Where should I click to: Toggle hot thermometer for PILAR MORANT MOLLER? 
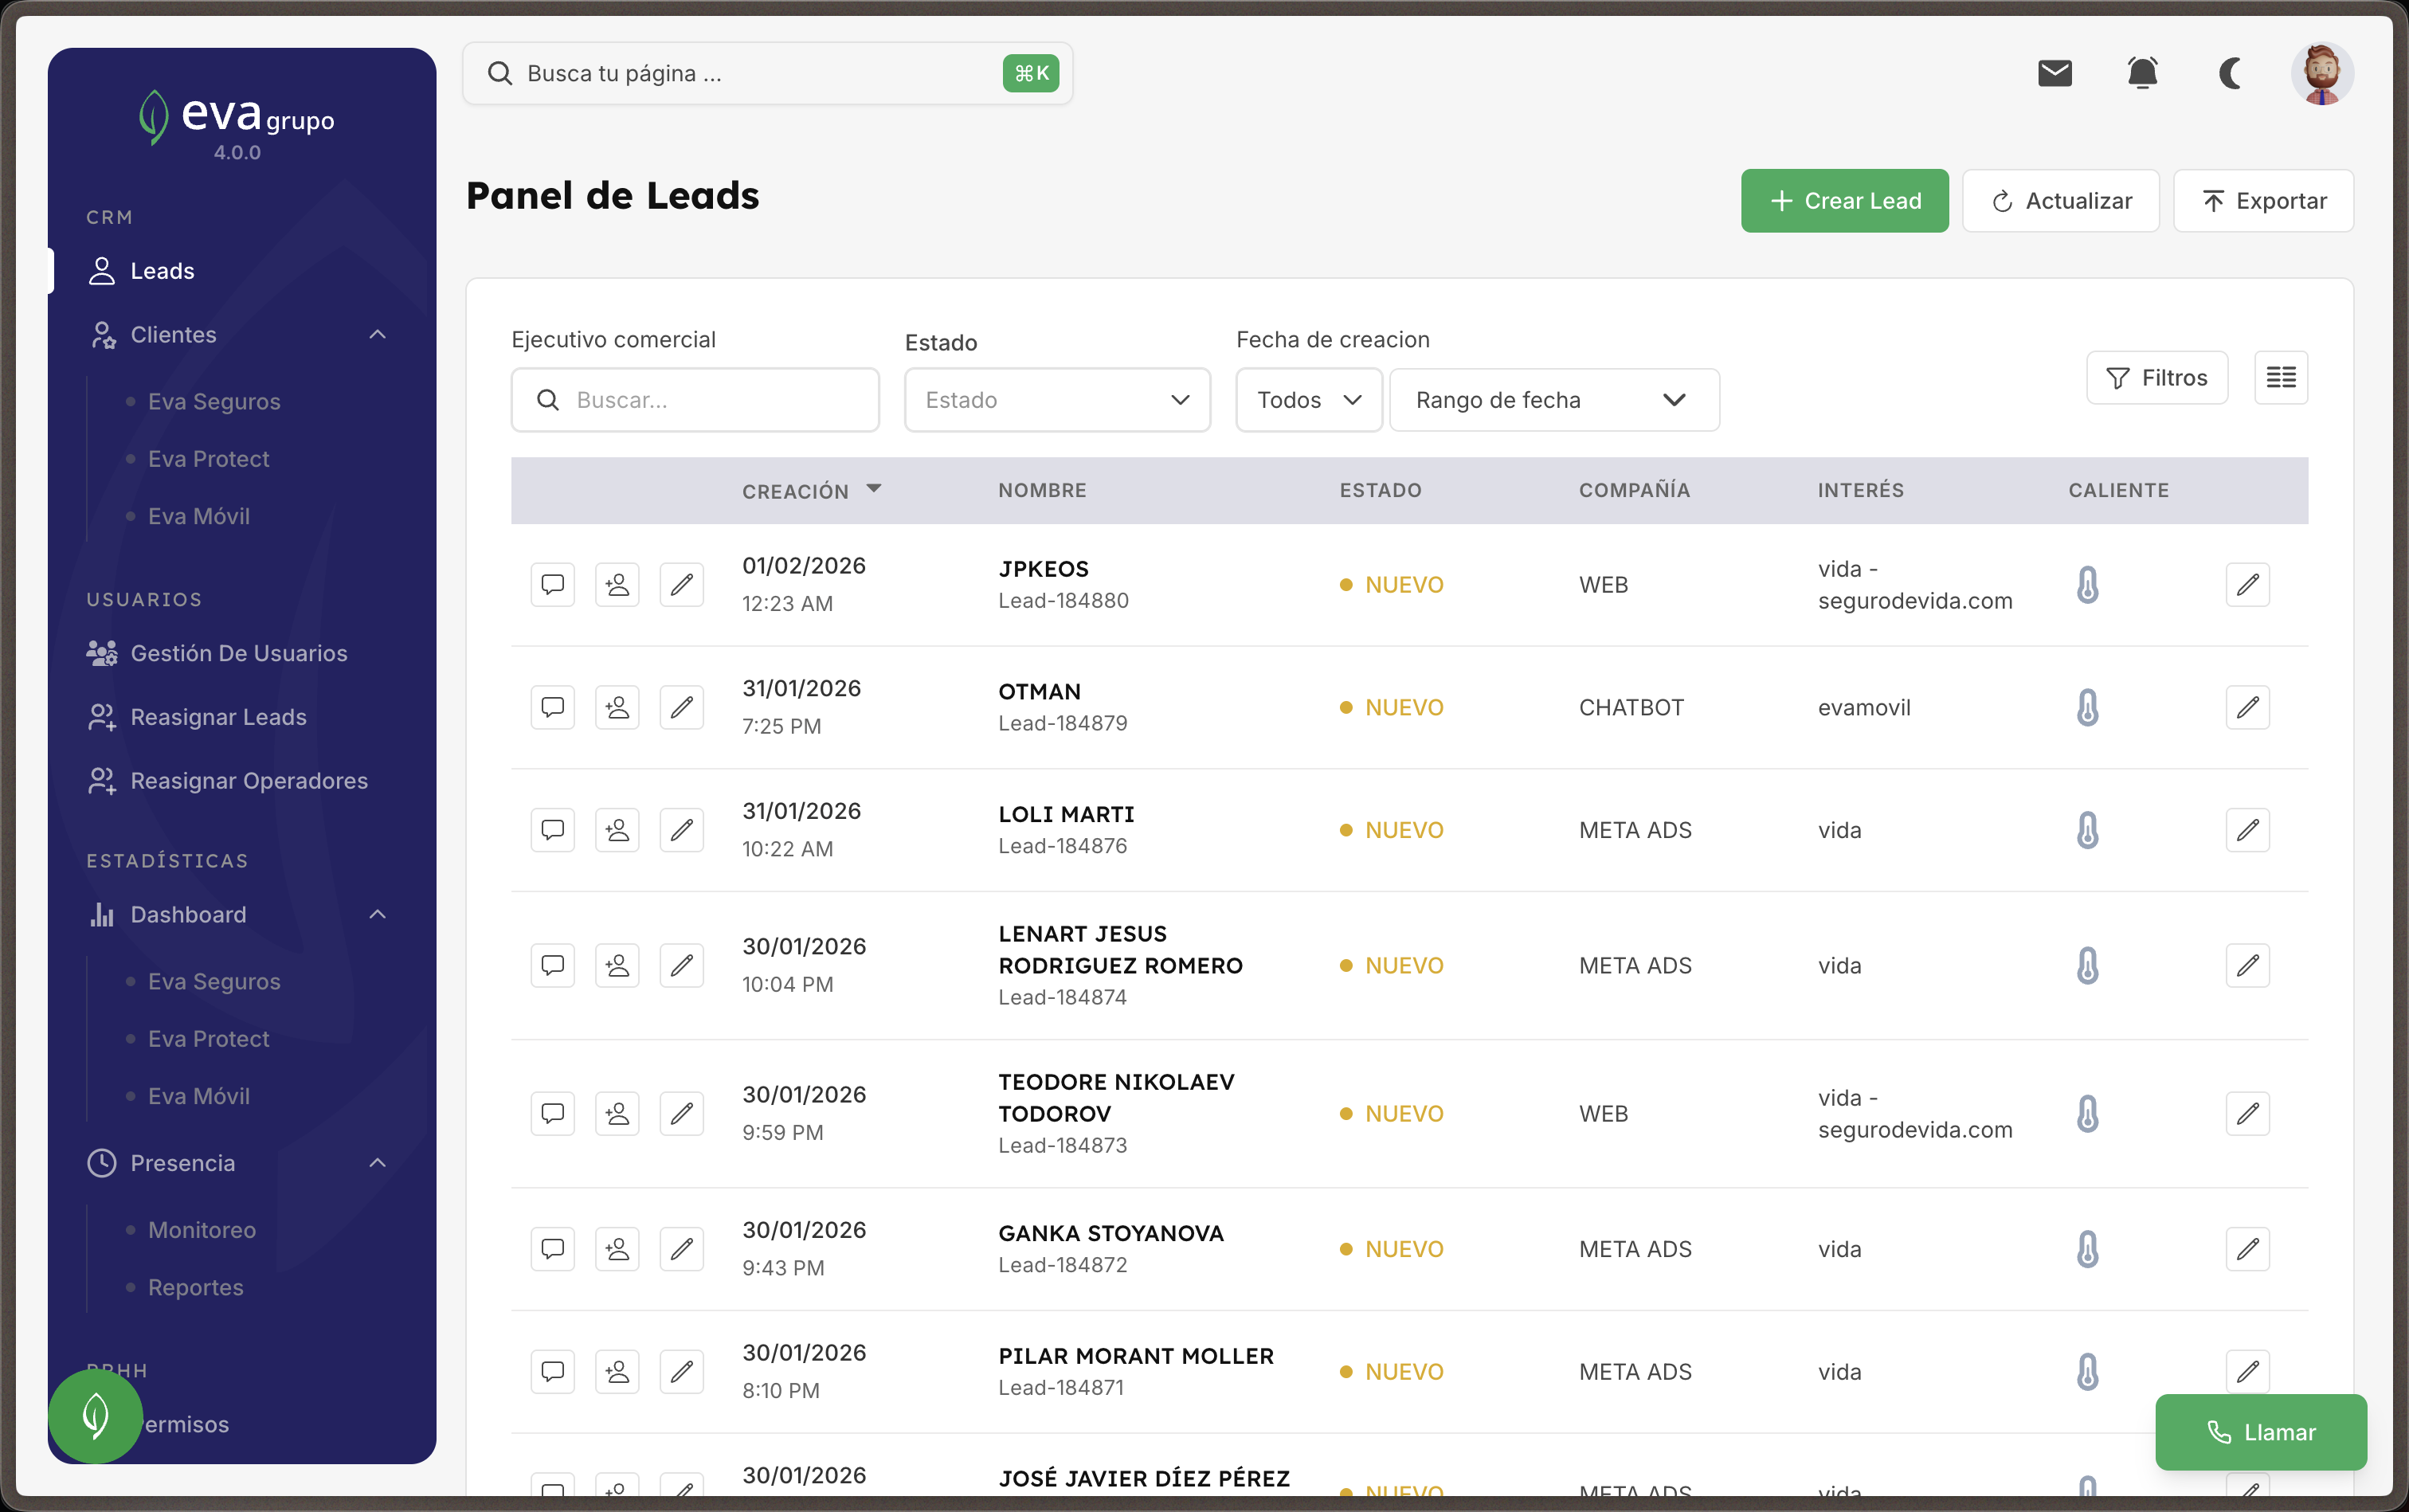[x=2087, y=1372]
